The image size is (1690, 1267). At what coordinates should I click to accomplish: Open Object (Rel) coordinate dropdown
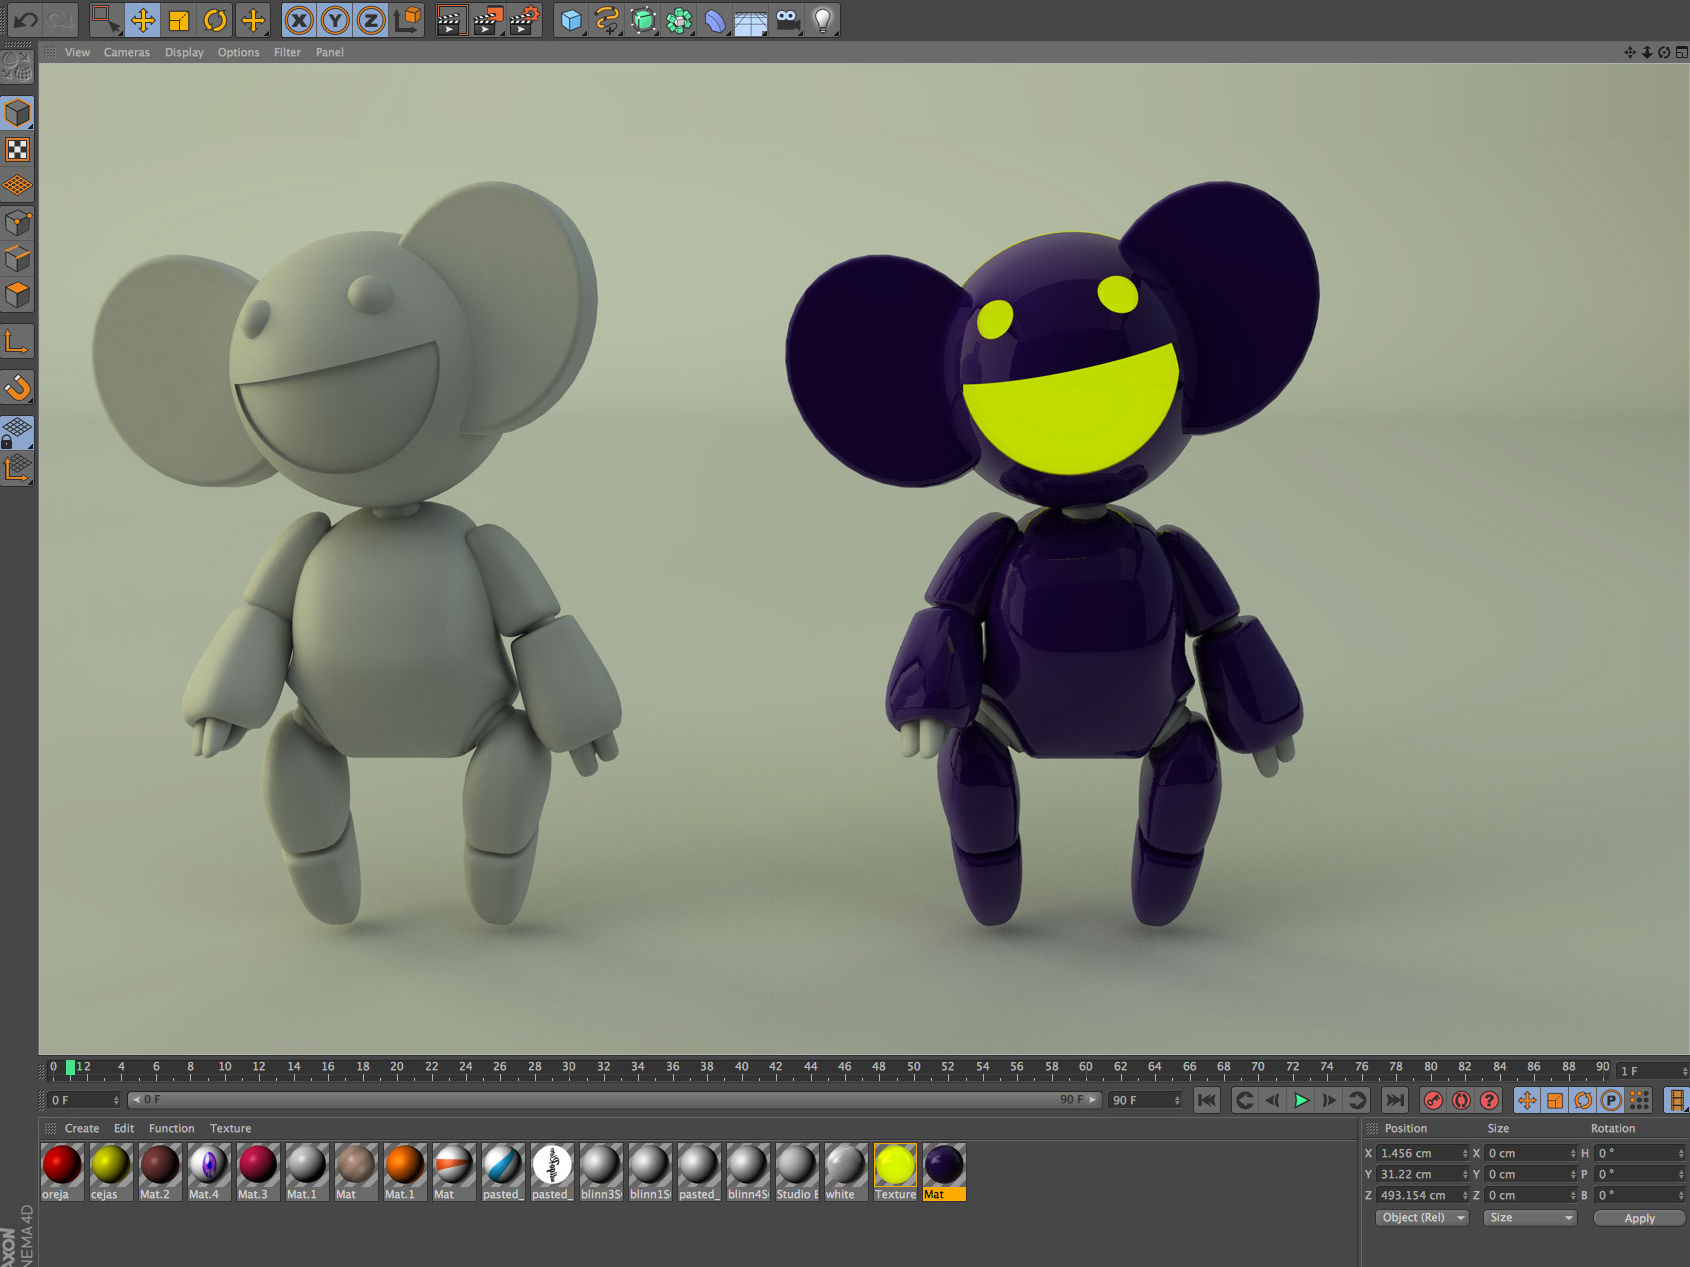(x=1421, y=1218)
